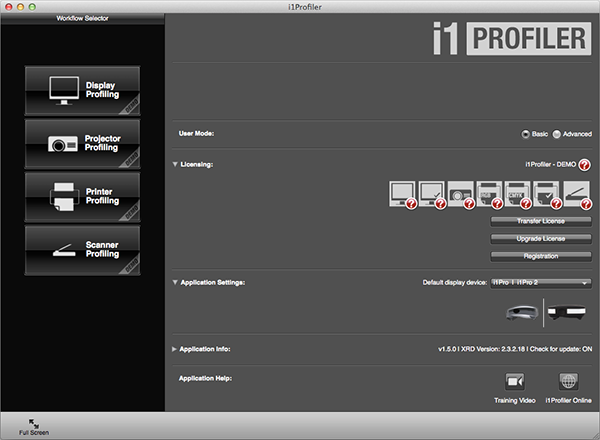This screenshot has height=440, width=600.
Task: Toggle Full Screen mode
Action: point(34,427)
